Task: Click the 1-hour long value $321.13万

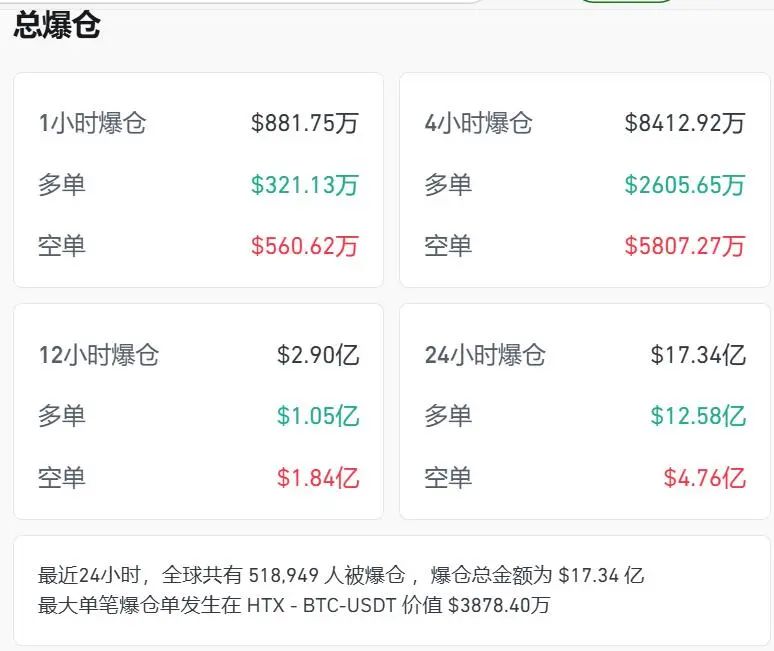Action: point(304,185)
